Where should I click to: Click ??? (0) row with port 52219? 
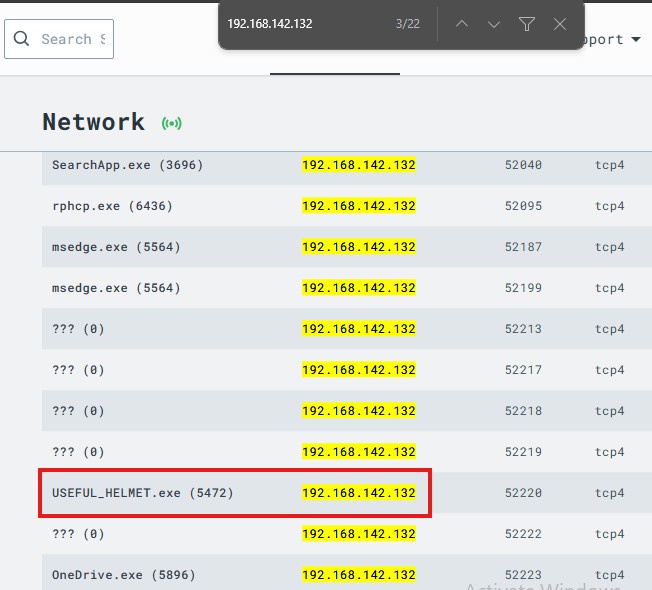(x=347, y=452)
